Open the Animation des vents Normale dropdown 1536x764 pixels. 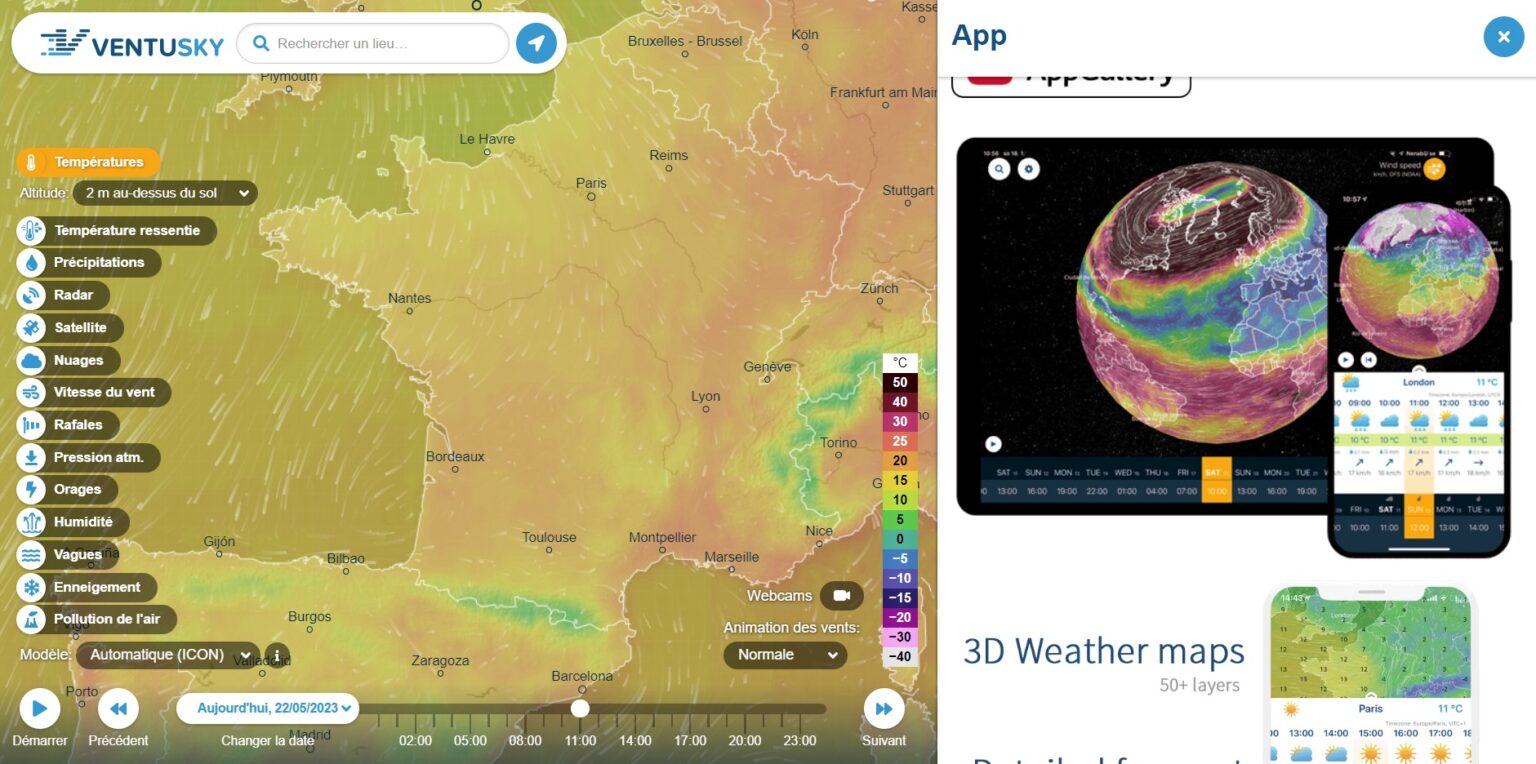(785, 655)
